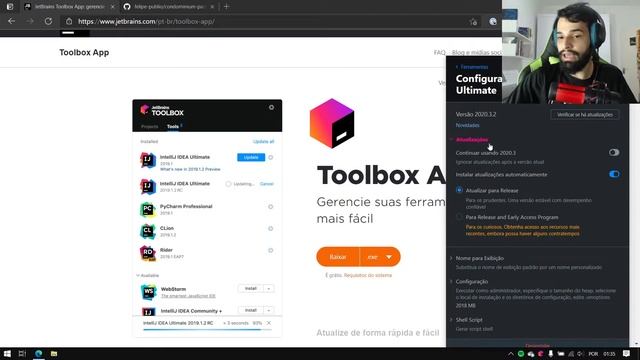This screenshot has height=360, width=640.
Task: Open the FAQ link in page header
Action: (439, 52)
